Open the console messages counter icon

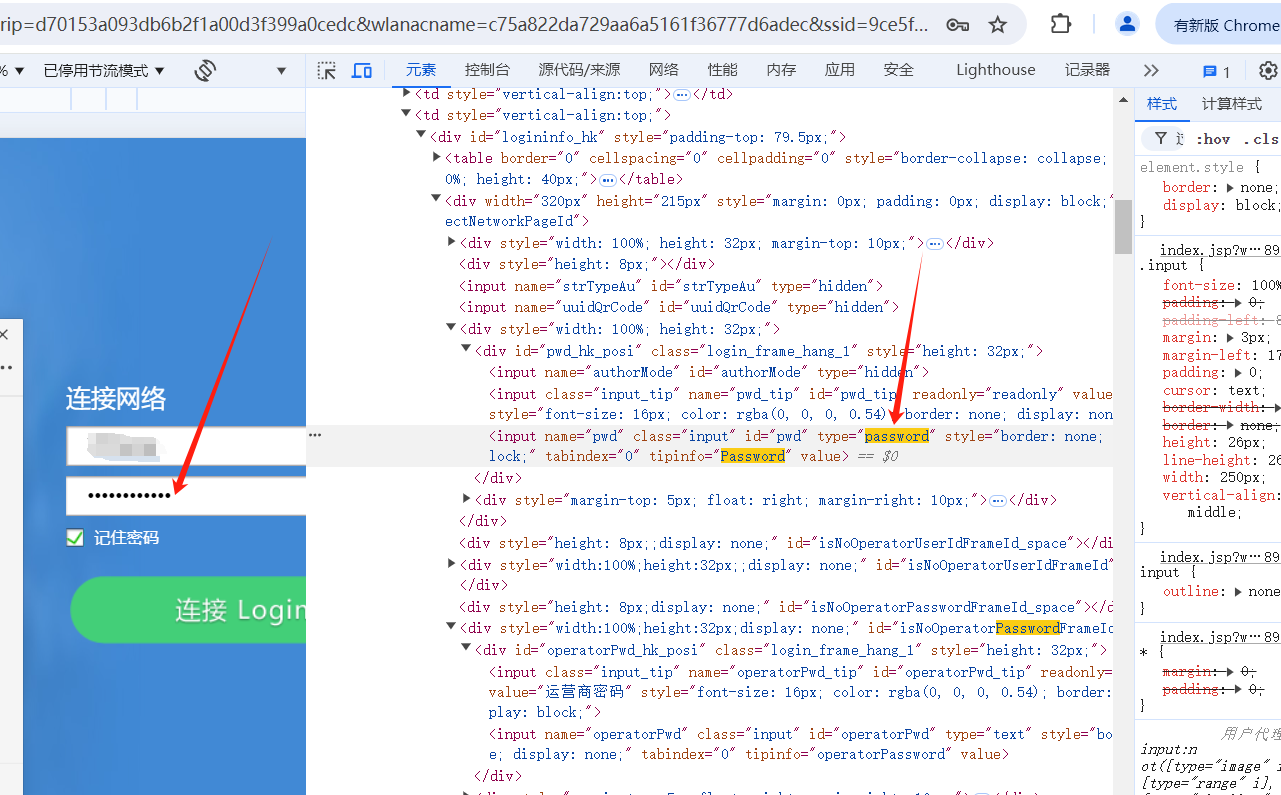1216,71
